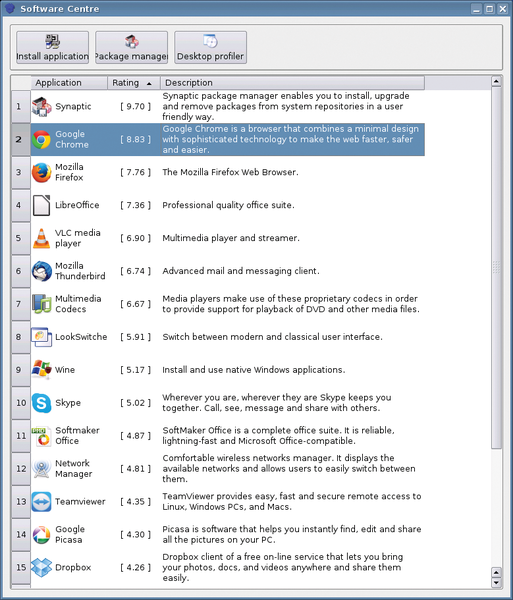Select the Google Chrome icon
The height and width of the screenshot is (600, 513).
click(x=41, y=139)
